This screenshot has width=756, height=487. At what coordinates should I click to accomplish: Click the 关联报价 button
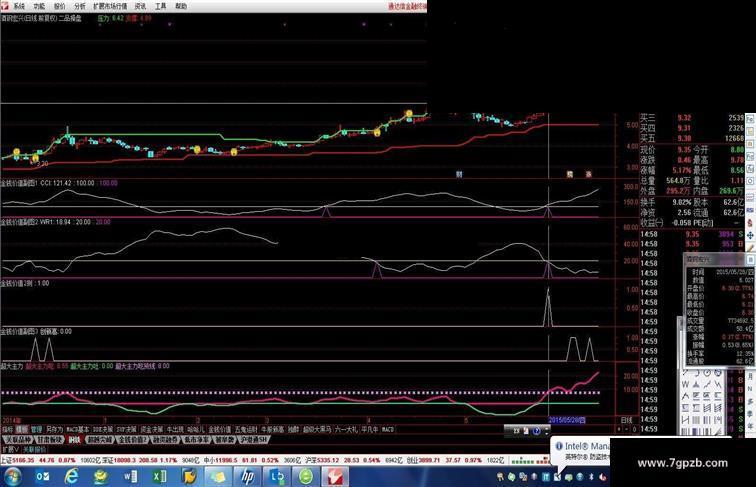(x=35, y=449)
